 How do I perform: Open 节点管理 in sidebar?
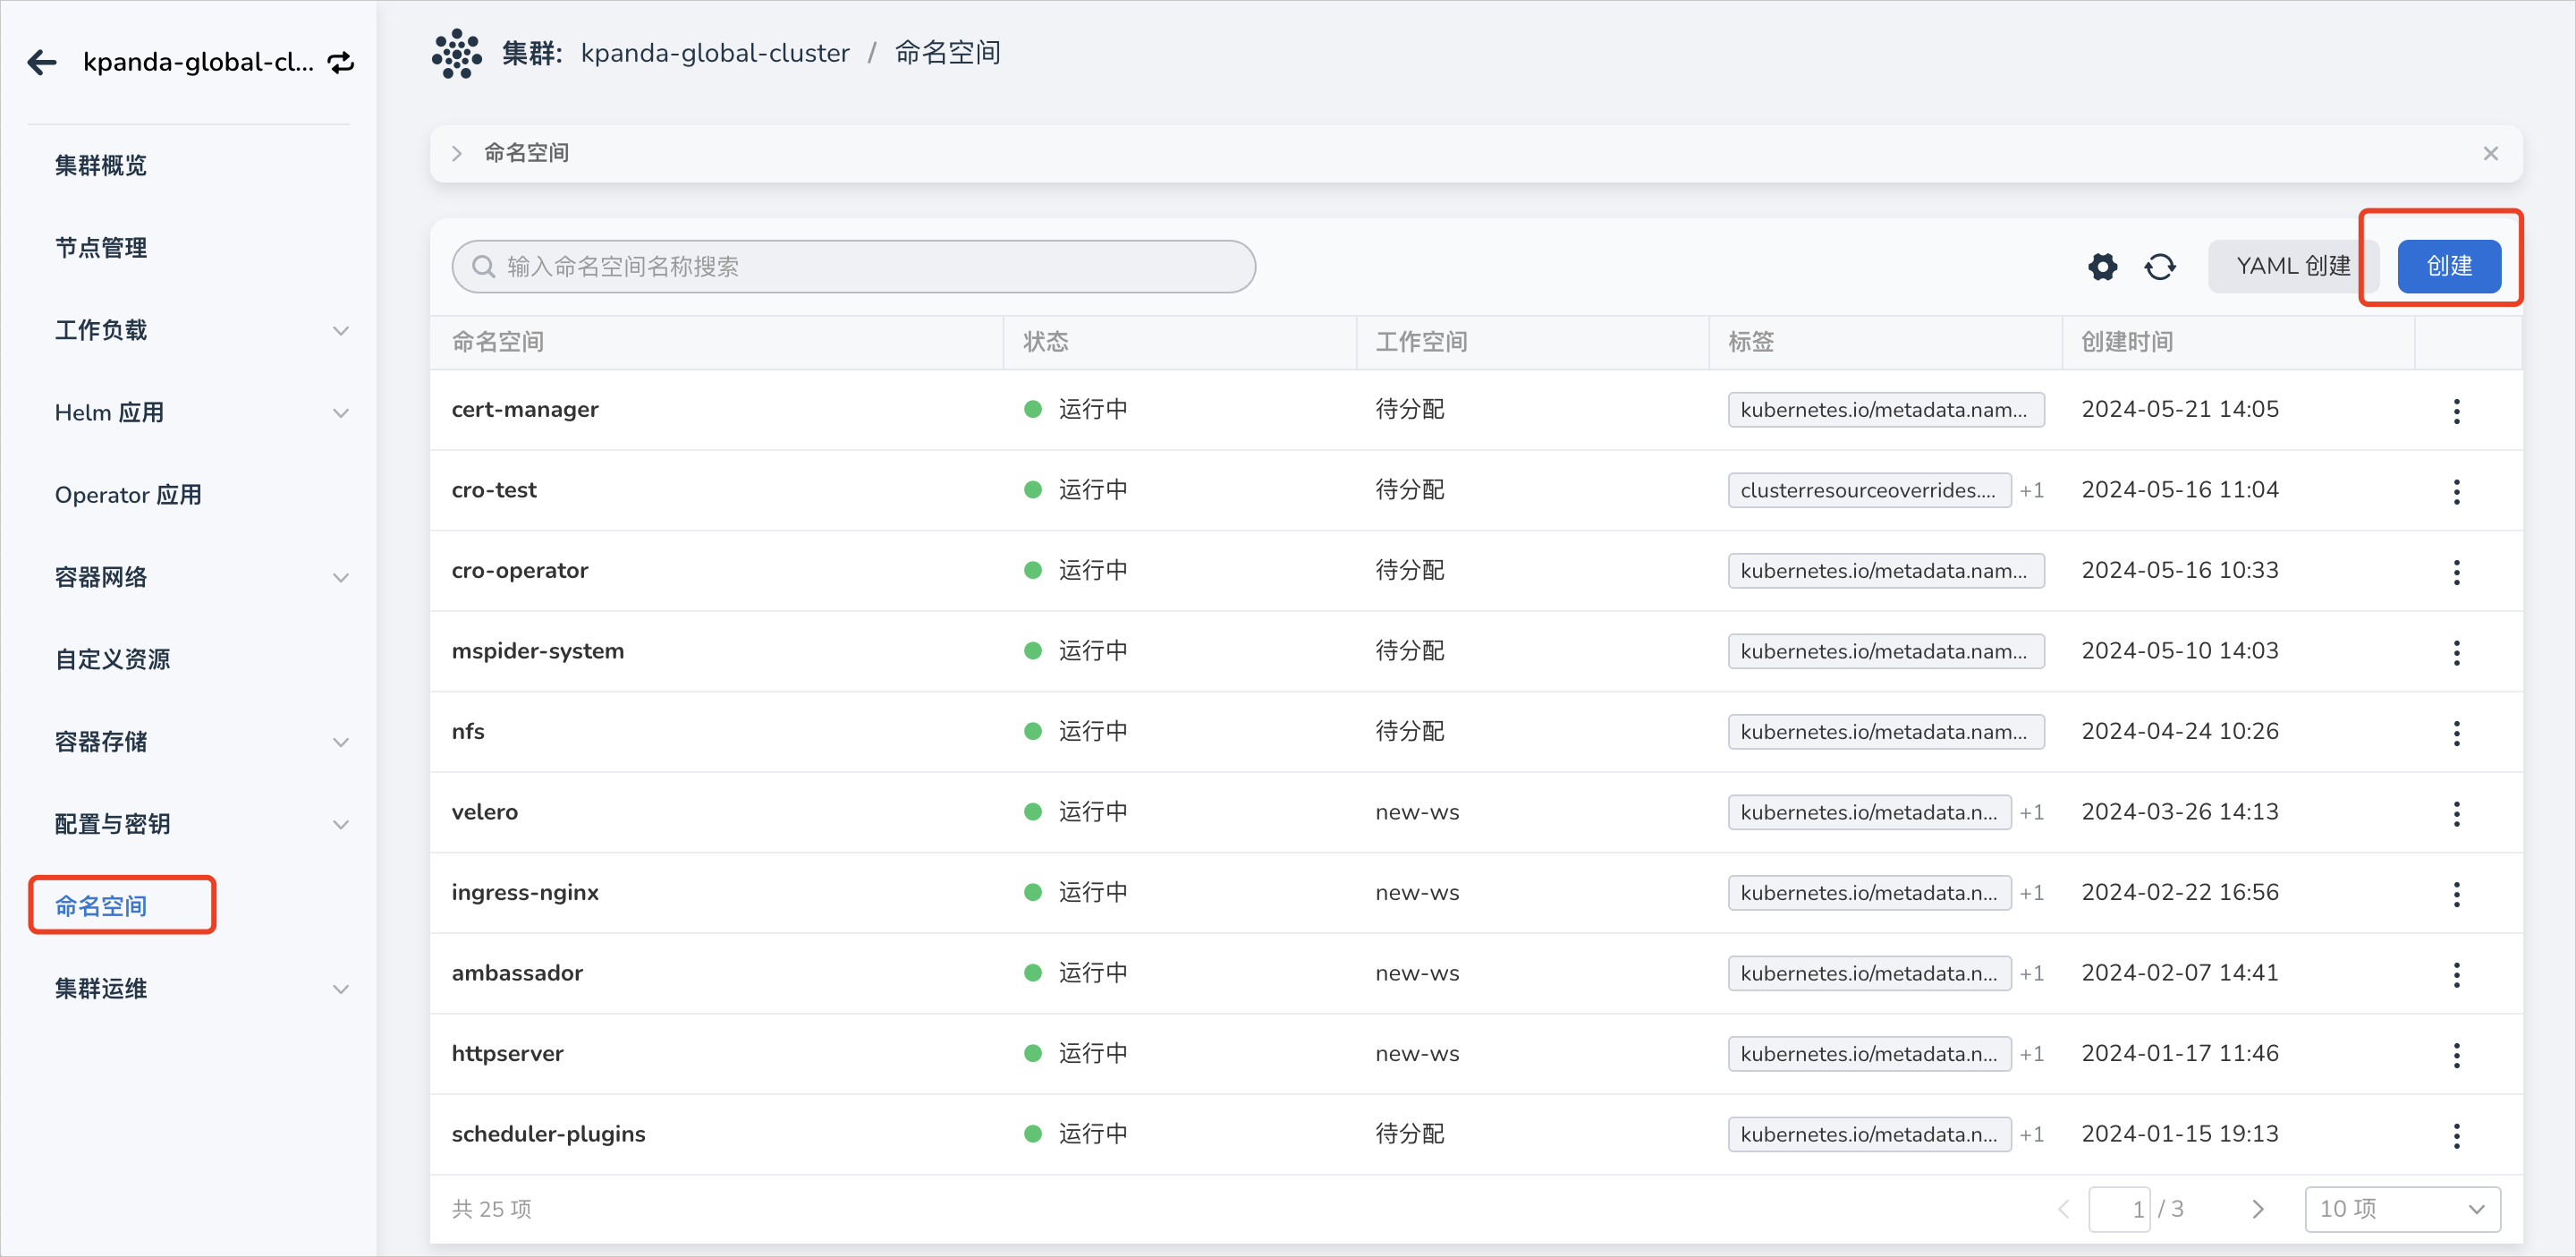tap(100, 248)
